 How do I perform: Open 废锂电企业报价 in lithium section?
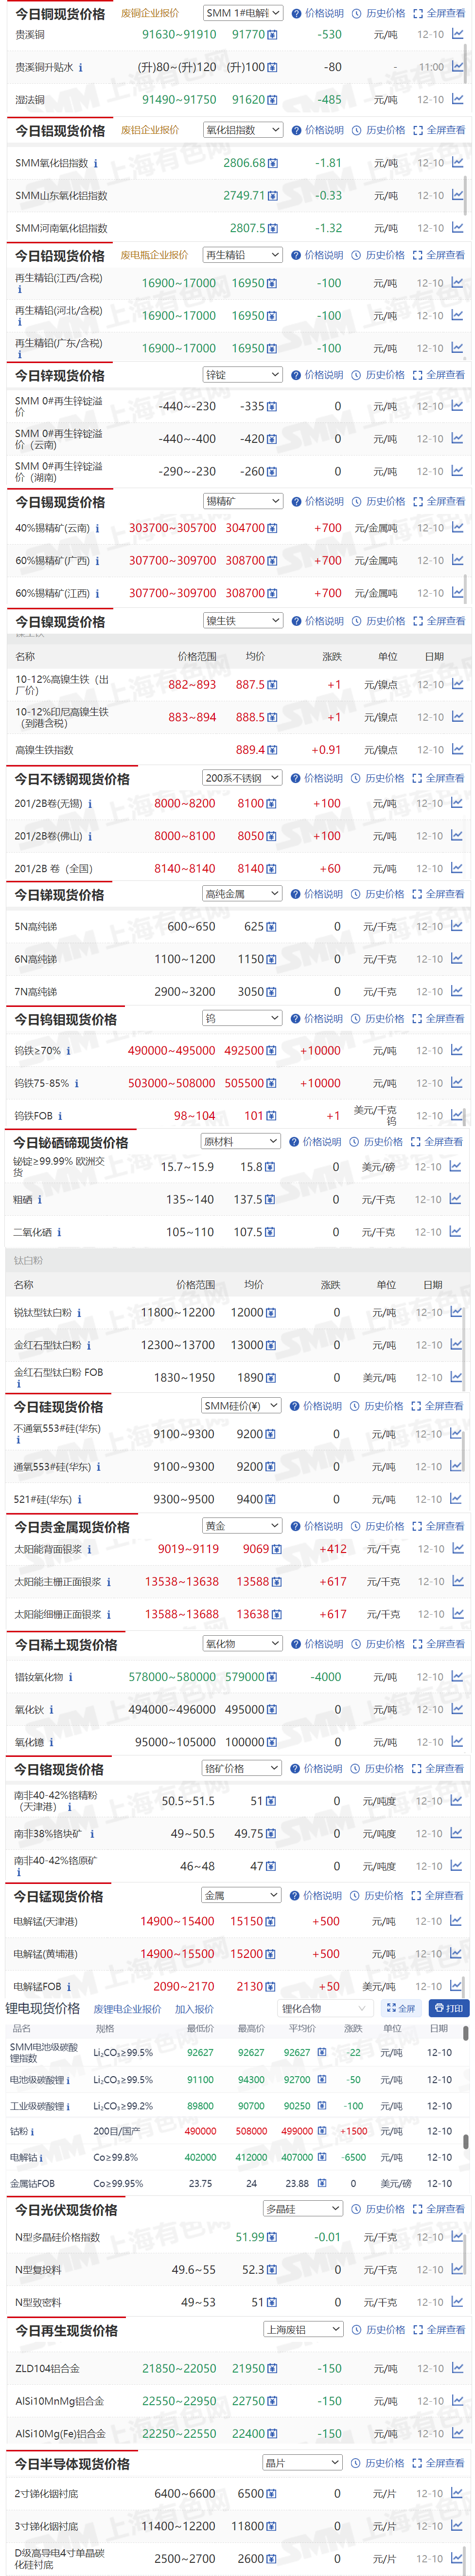(x=128, y=2008)
